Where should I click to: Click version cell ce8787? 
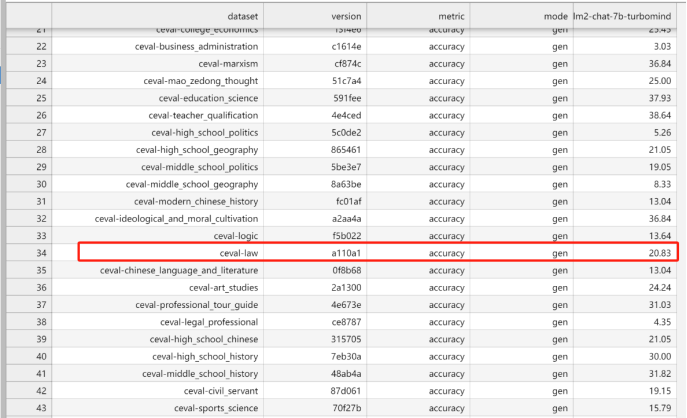315,322
